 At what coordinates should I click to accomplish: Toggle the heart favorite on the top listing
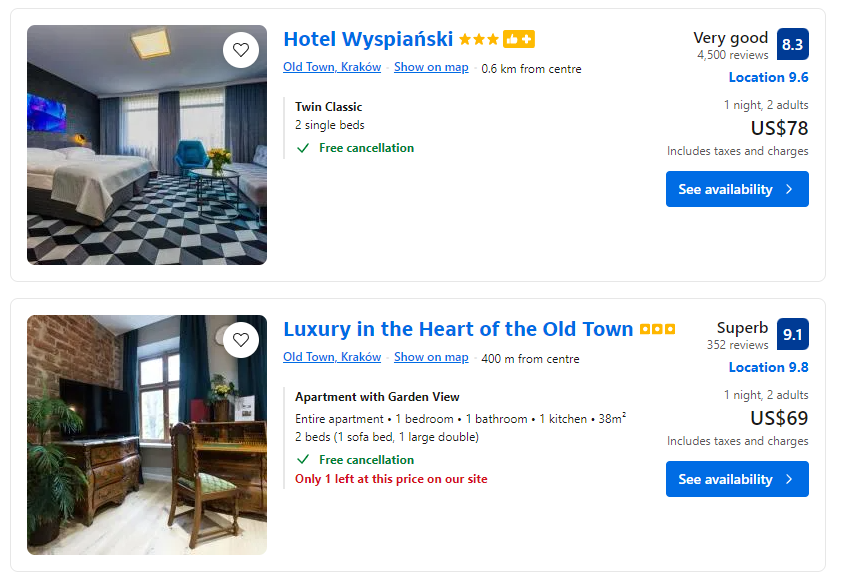pyautogui.click(x=241, y=49)
